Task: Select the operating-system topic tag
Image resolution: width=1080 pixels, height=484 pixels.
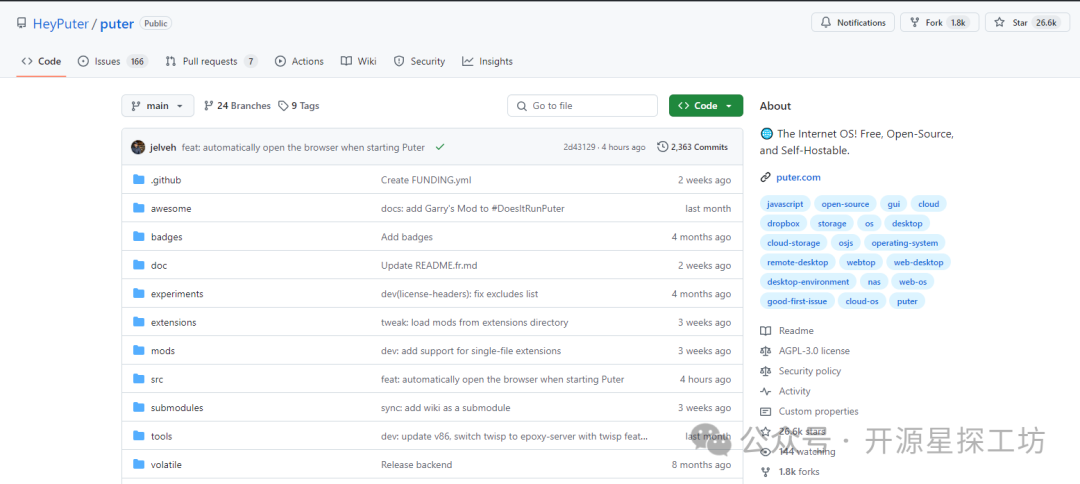Action: 904,242
